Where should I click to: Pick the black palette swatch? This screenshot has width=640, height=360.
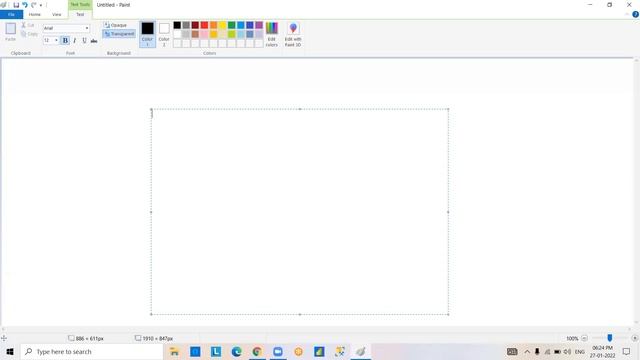tap(177, 25)
